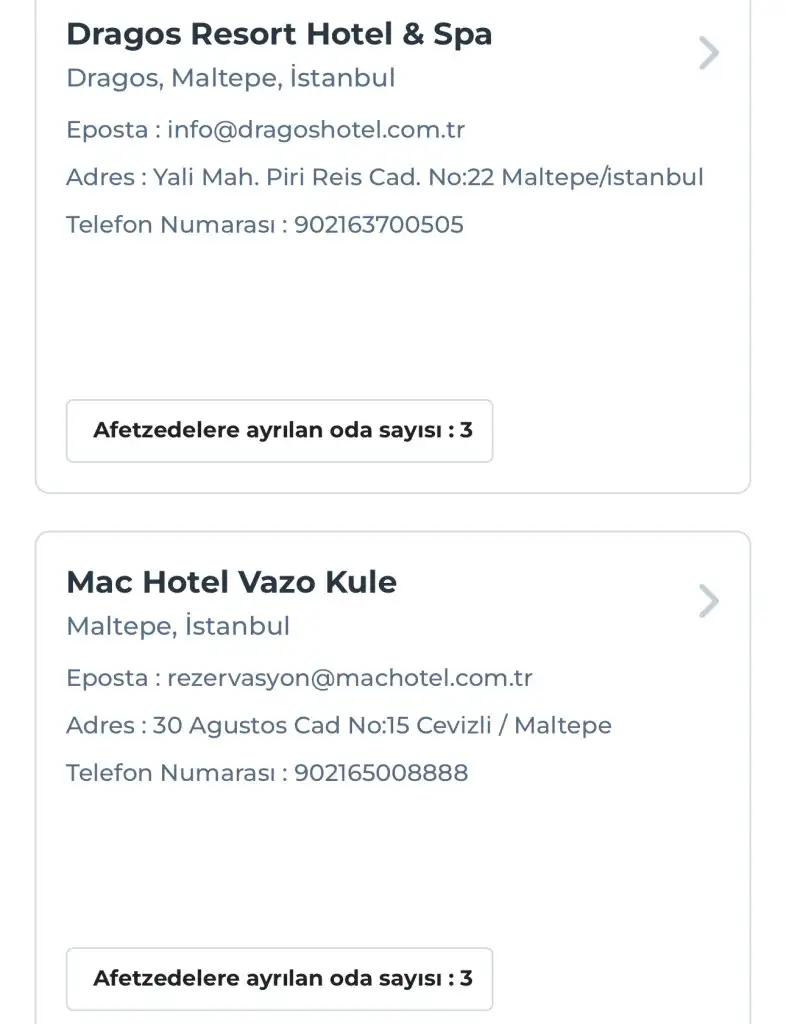Viewport: 786px width, 1024px height.
Task: Call Dragos phone number 902163700505
Action: click(x=379, y=224)
